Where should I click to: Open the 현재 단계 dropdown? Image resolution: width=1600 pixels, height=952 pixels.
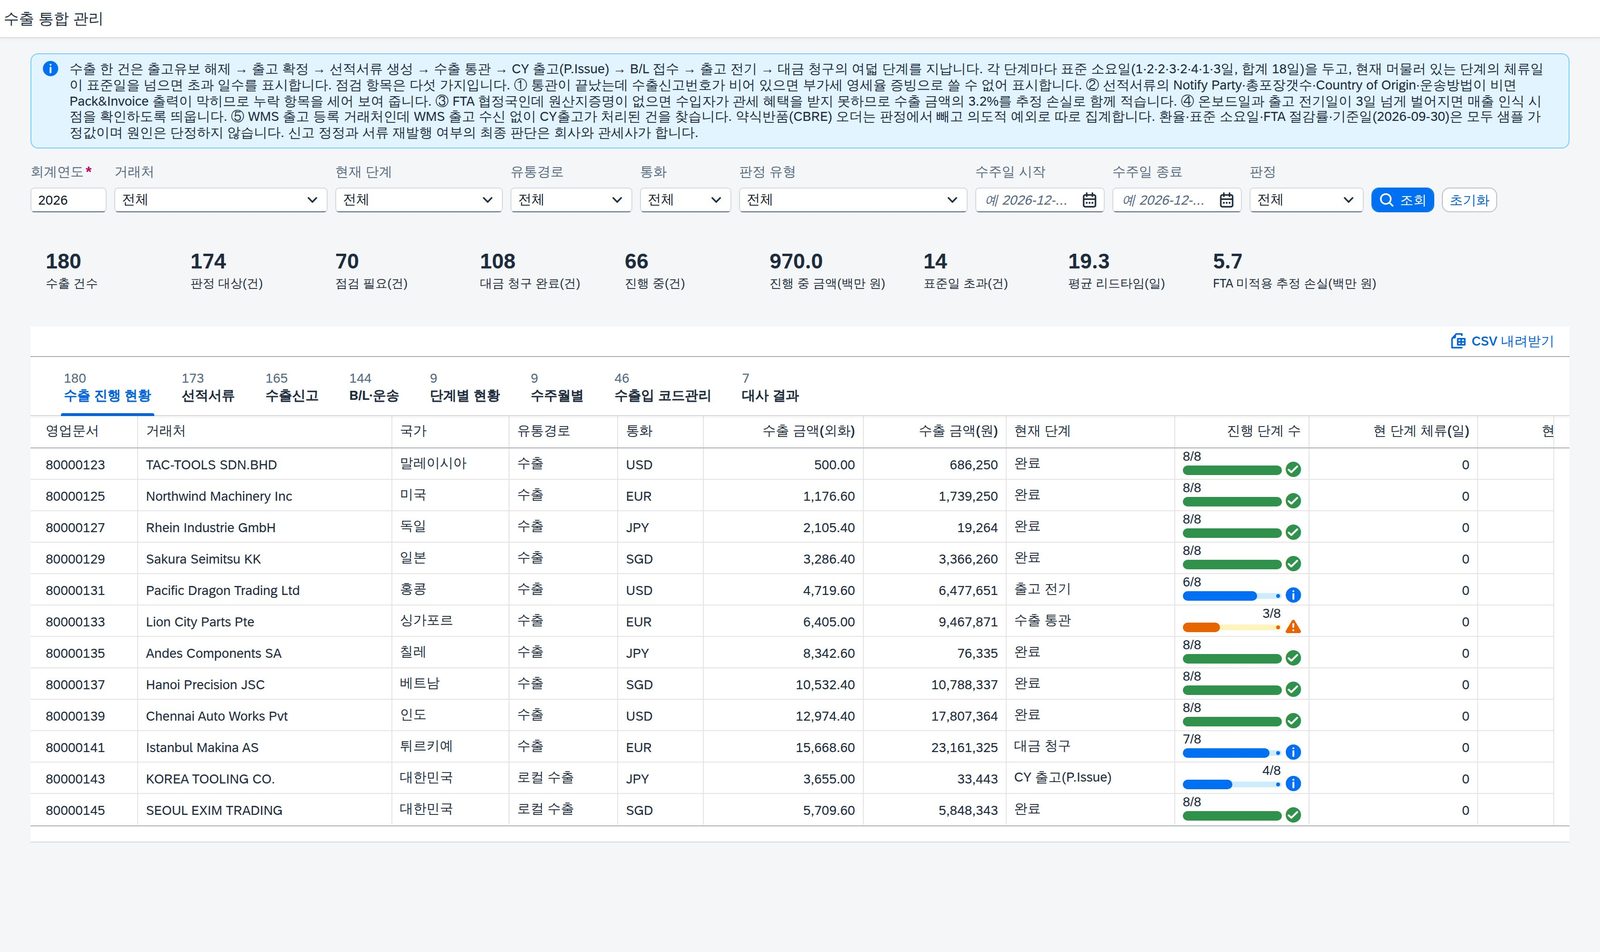pos(418,200)
